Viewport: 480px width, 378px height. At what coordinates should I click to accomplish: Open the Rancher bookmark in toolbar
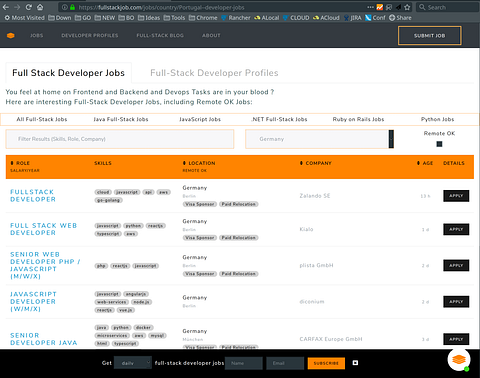[x=236, y=18]
